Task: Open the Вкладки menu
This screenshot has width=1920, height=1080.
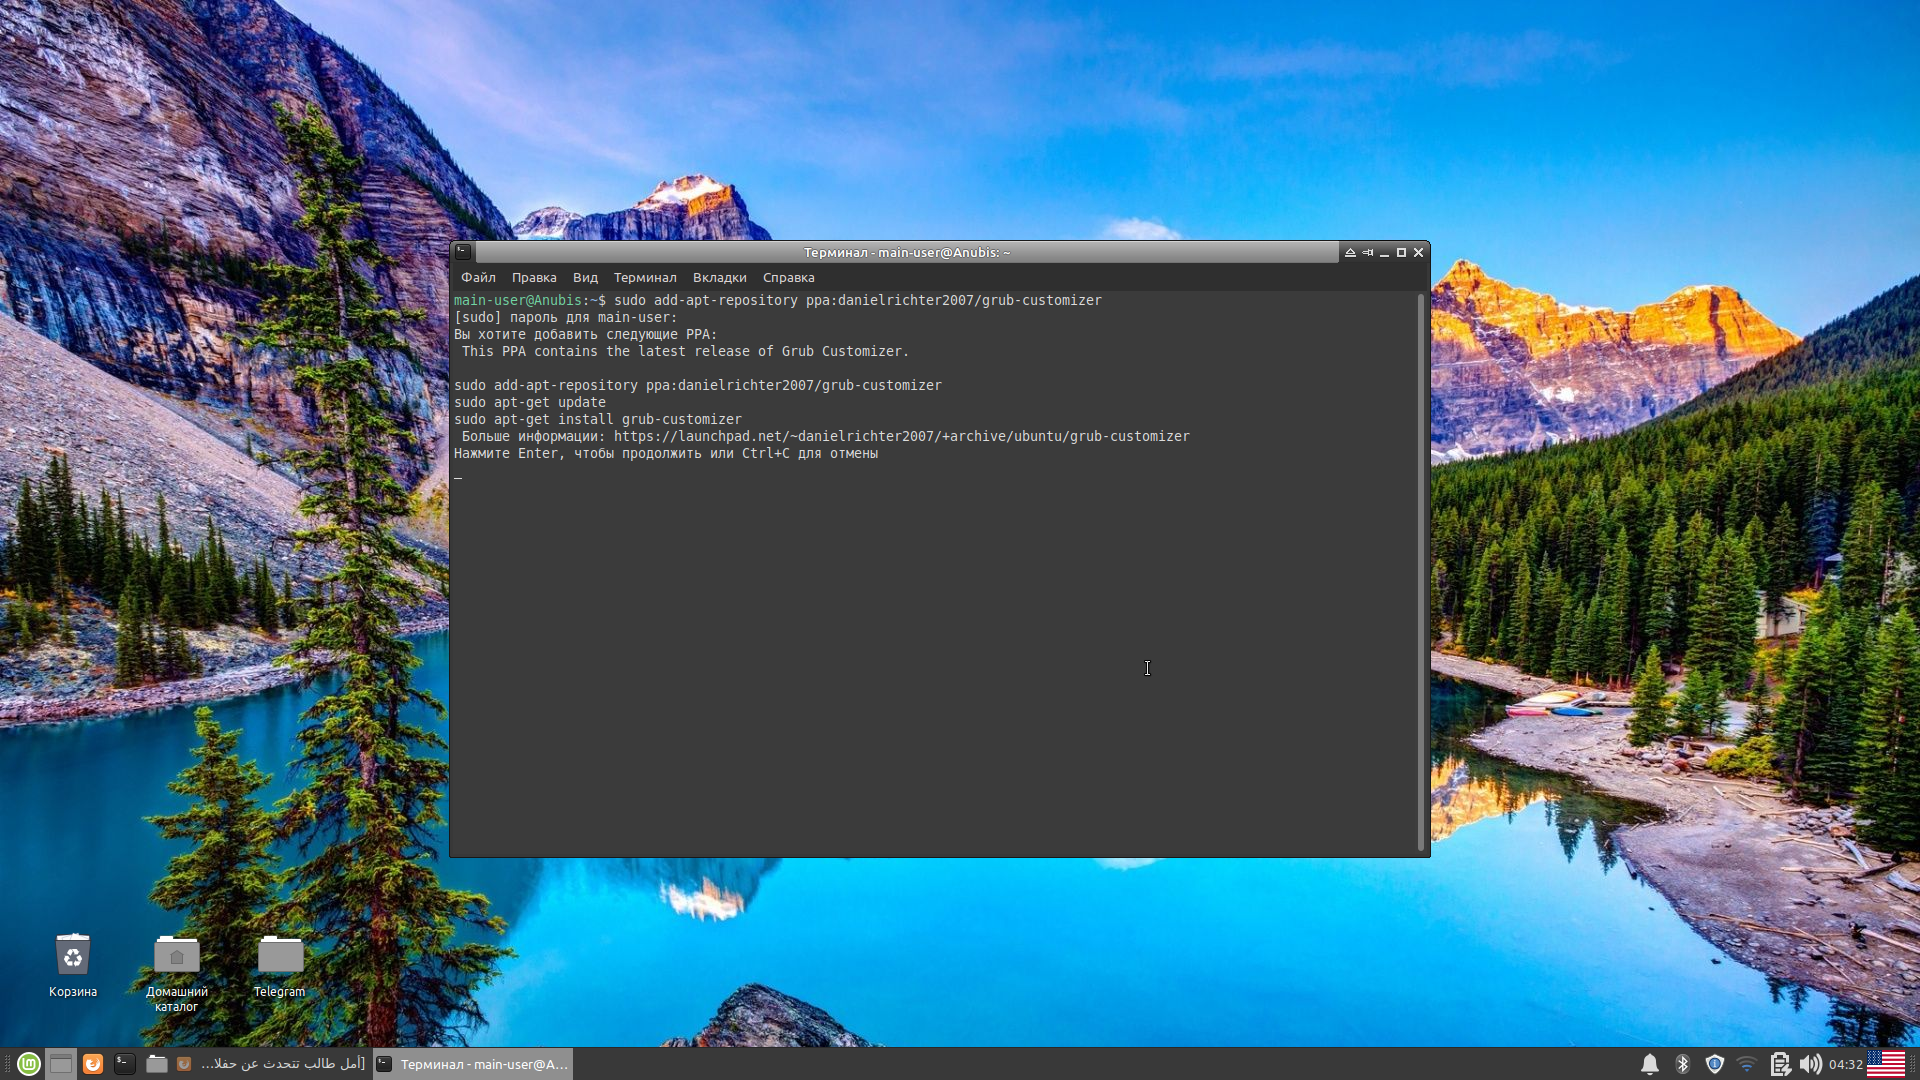Action: pyautogui.click(x=719, y=277)
